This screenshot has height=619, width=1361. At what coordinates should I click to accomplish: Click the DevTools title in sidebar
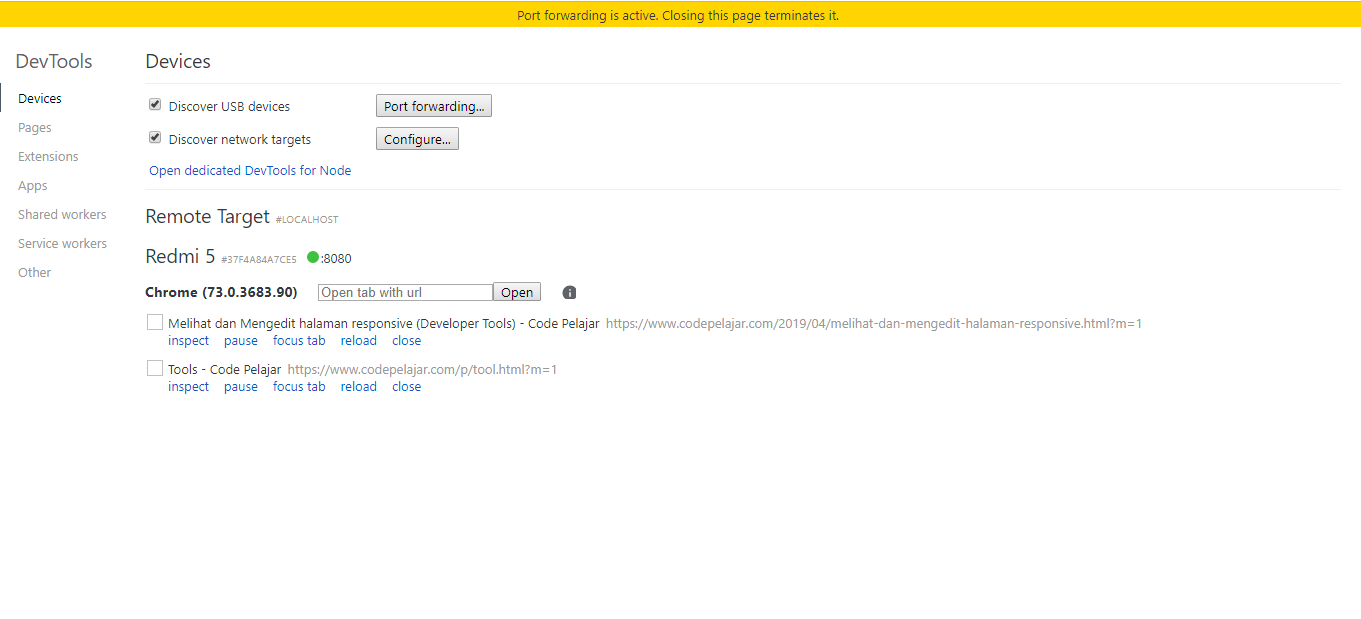54,61
